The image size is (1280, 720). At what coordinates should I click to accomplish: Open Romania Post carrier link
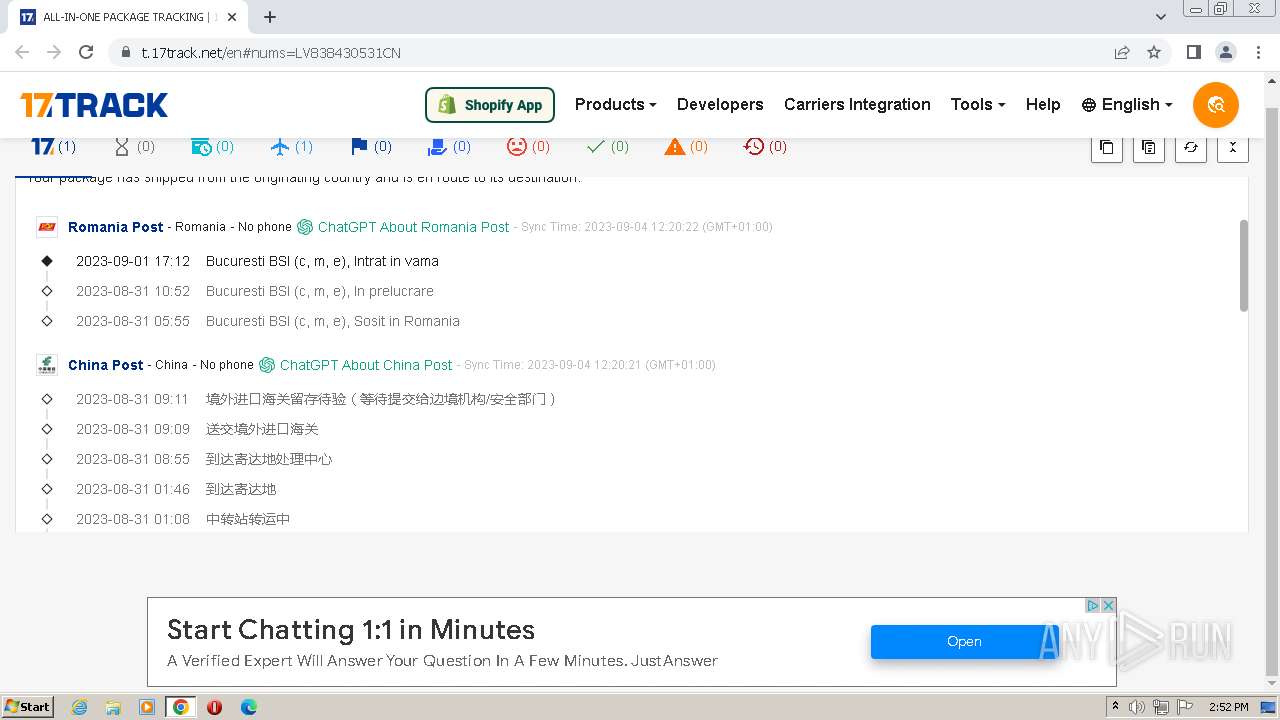(116, 227)
